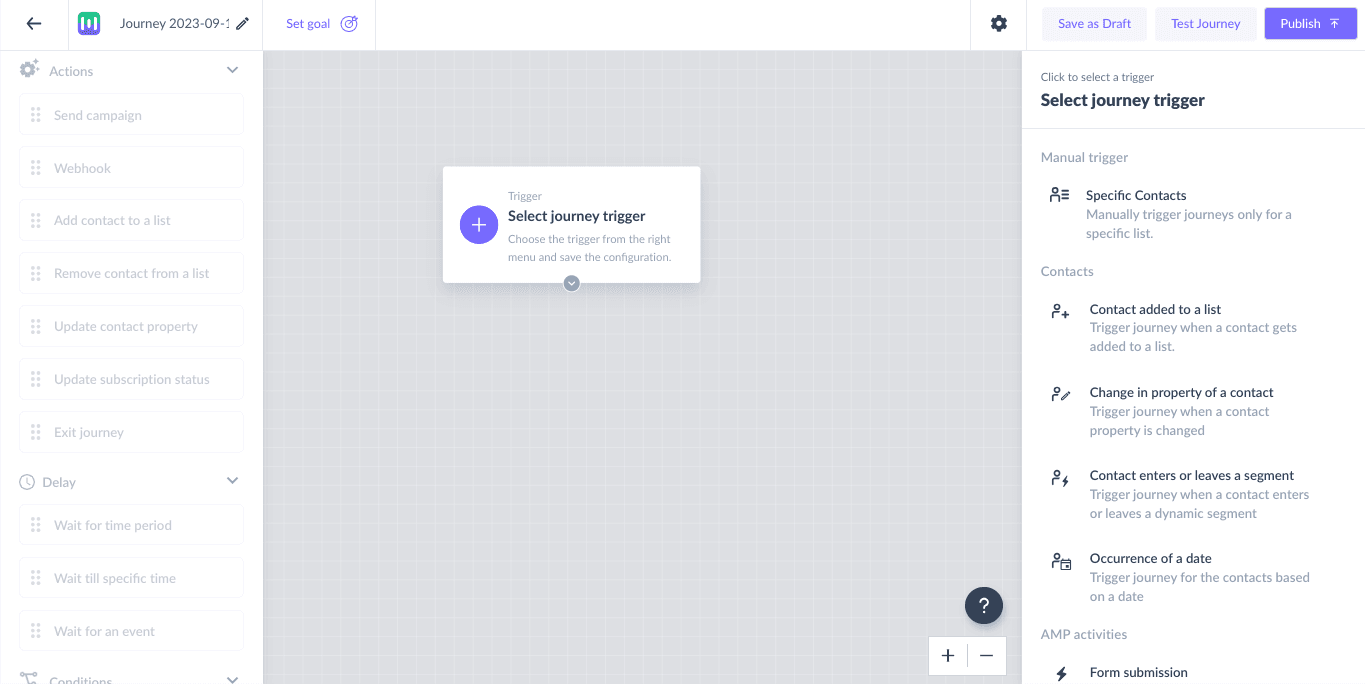1365x684 pixels.
Task: Expand the Conditions section
Action: [231, 679]
